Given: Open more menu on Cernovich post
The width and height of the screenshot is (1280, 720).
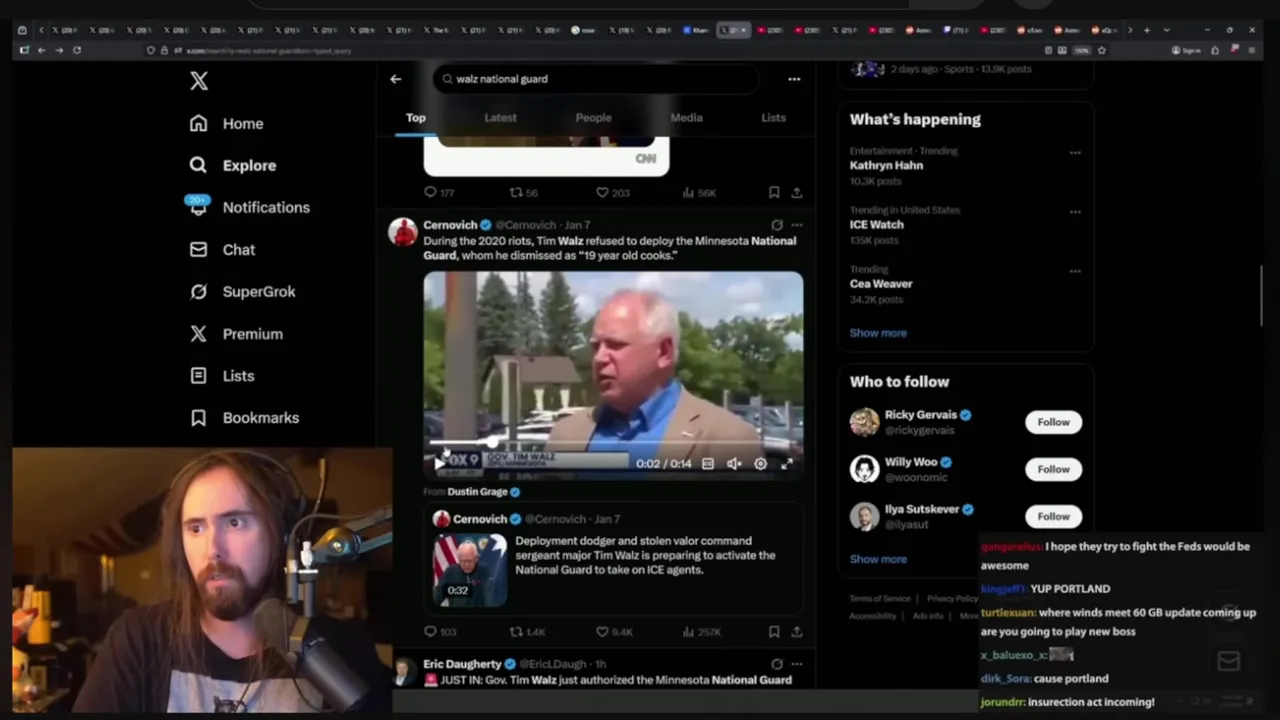Looking at the screenshot, I should 797,225.
